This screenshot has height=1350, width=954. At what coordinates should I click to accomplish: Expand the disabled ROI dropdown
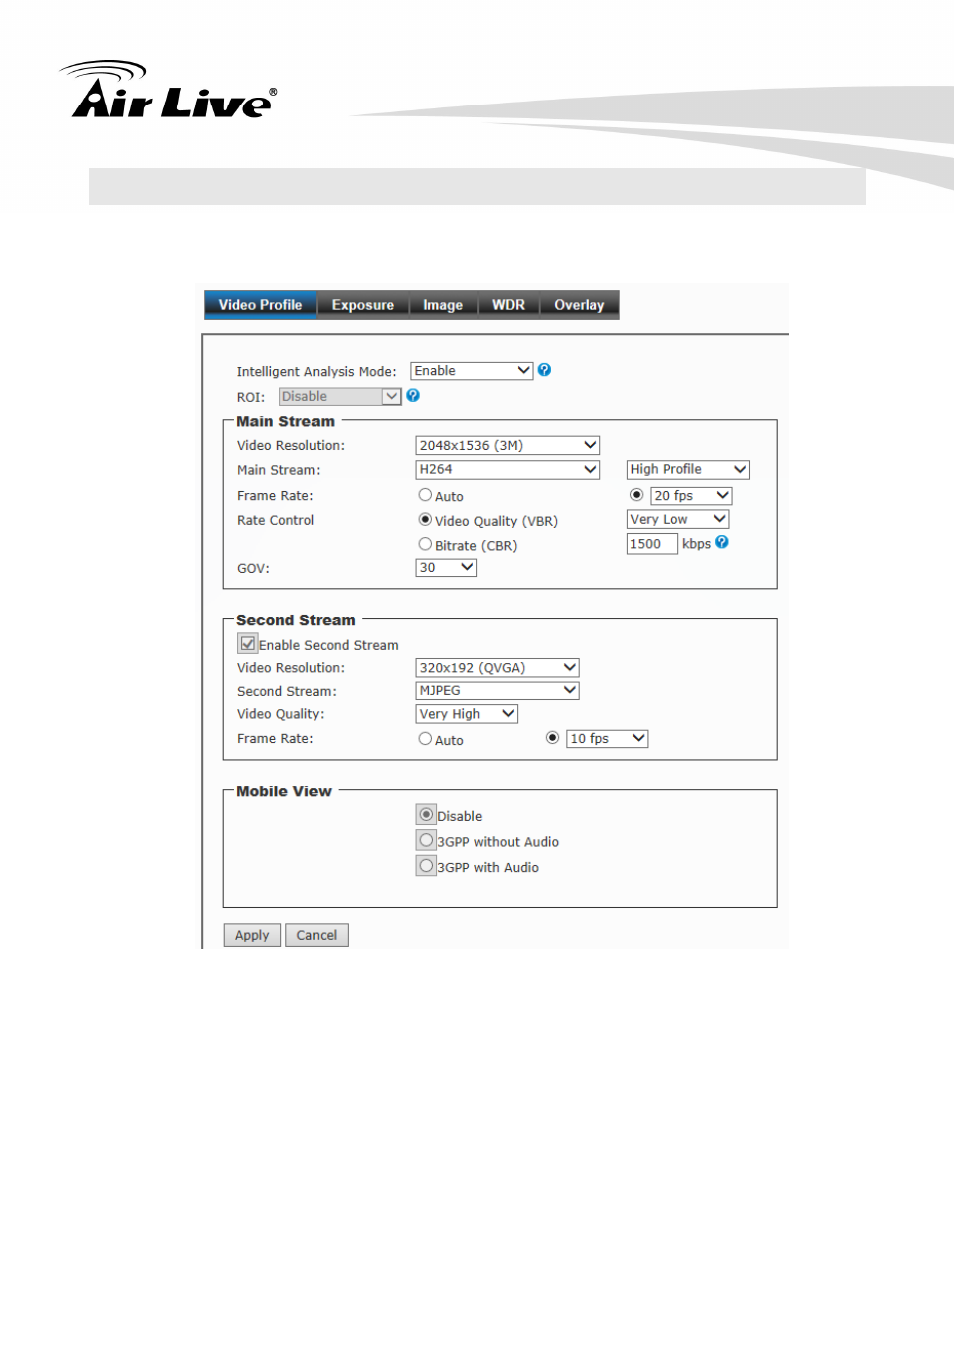[340, 397]
